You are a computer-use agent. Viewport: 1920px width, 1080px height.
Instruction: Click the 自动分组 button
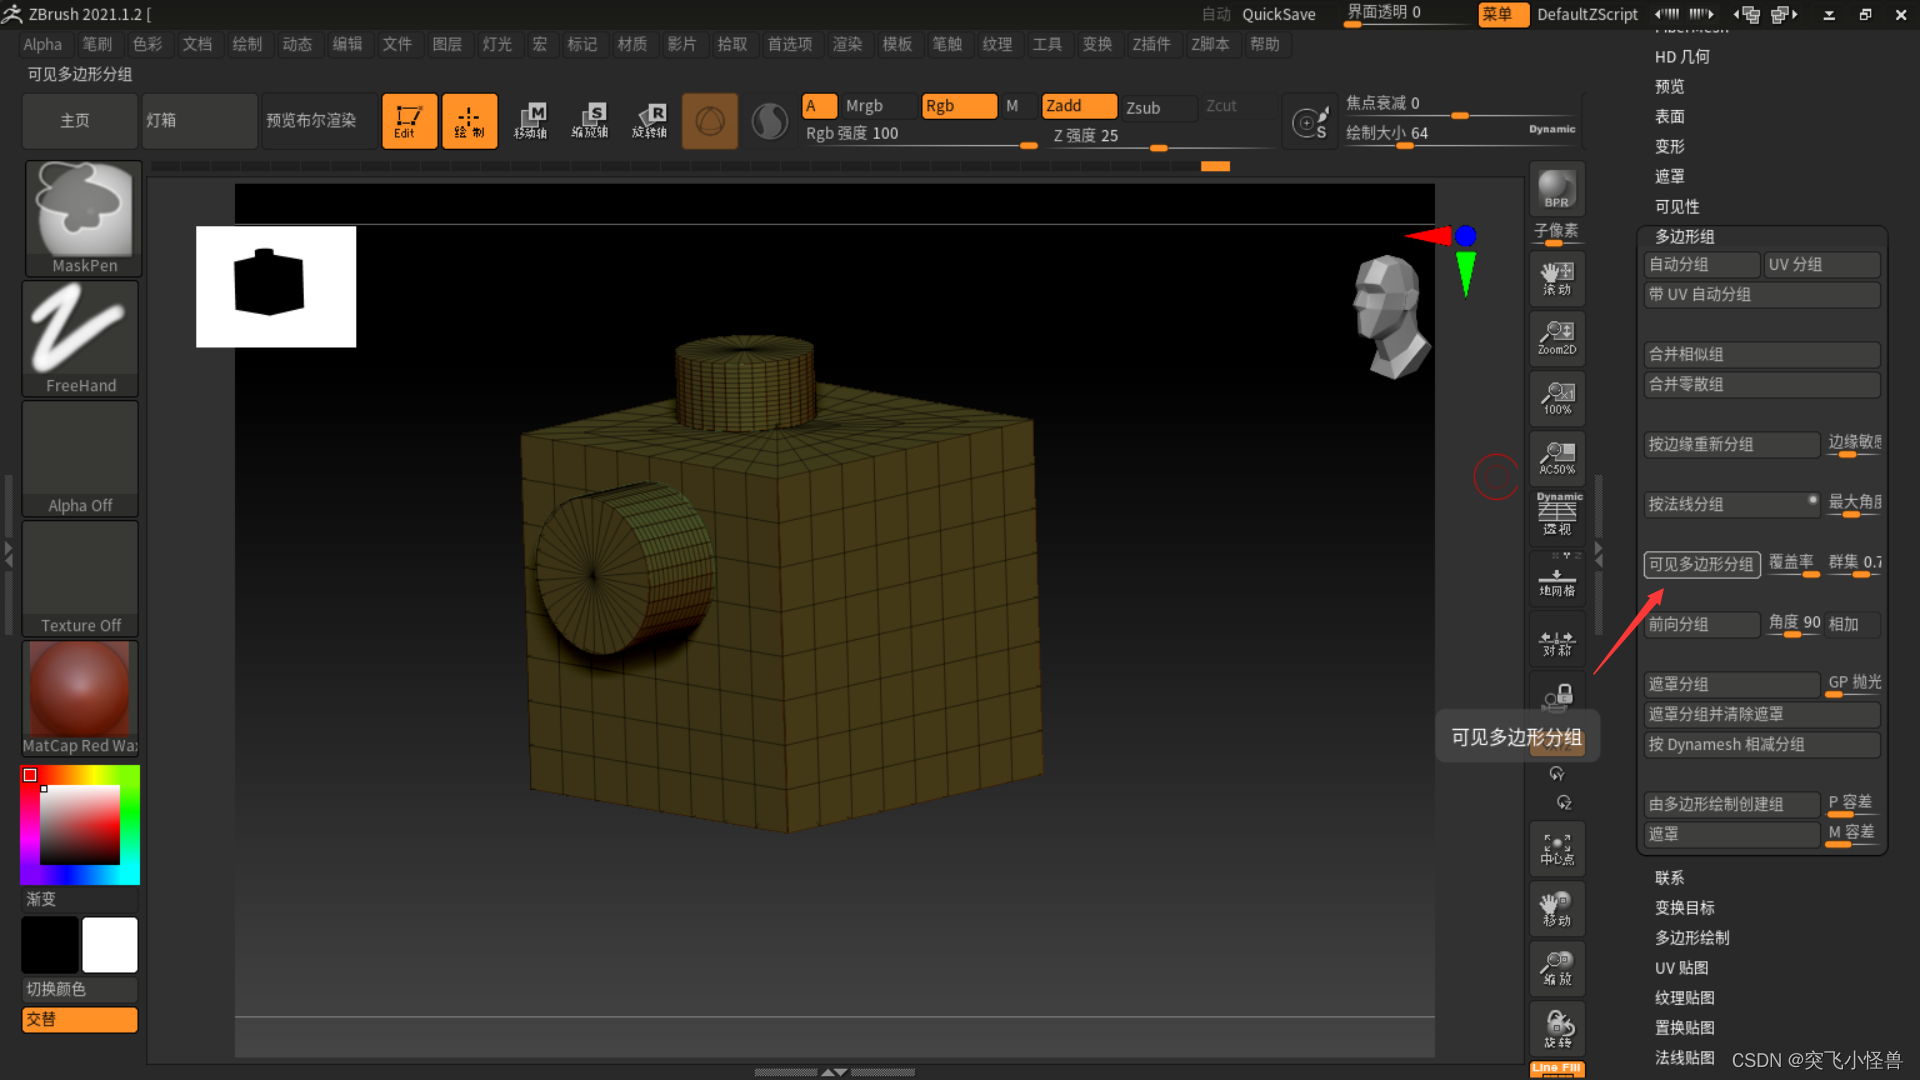1700,265
